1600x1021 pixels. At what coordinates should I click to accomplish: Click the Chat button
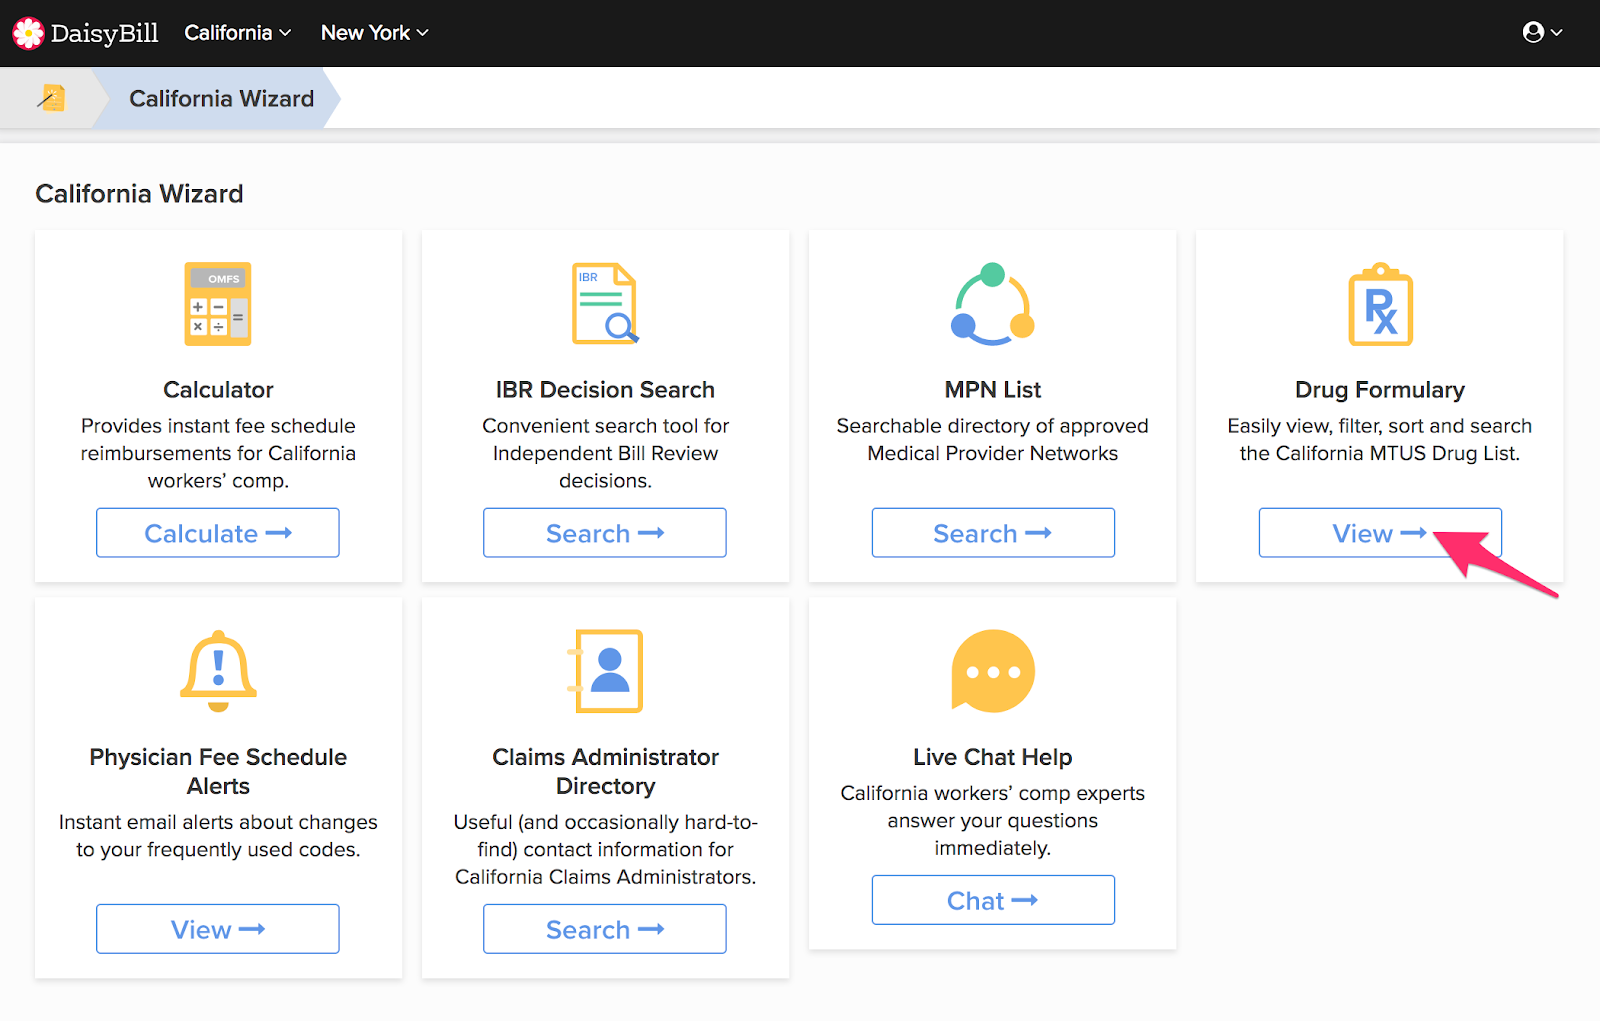[x=993, y=900]
